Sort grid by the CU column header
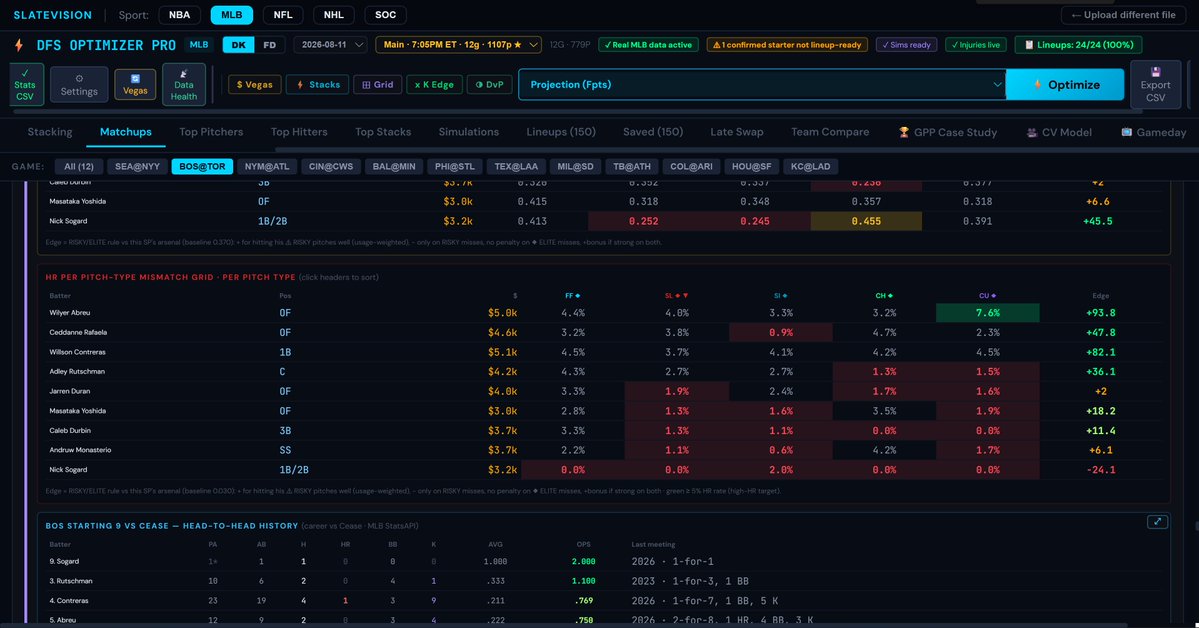The height and width of the screenshot is (628, 1199). [x=987, y=295]
